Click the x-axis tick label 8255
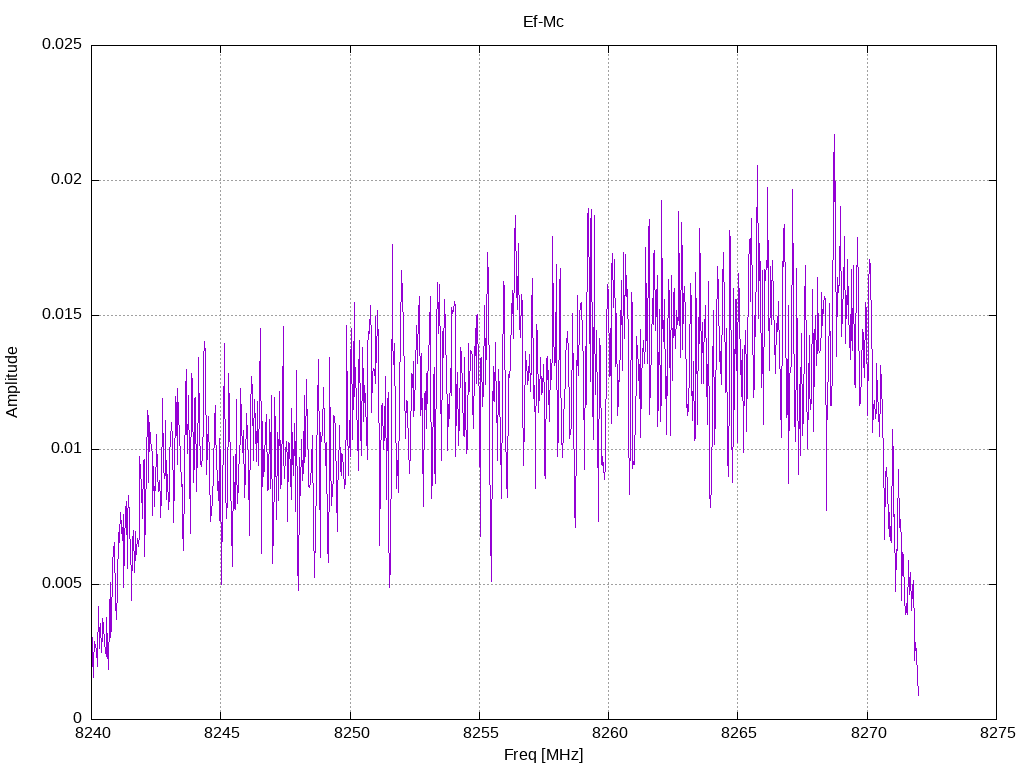 pos(480,733)
